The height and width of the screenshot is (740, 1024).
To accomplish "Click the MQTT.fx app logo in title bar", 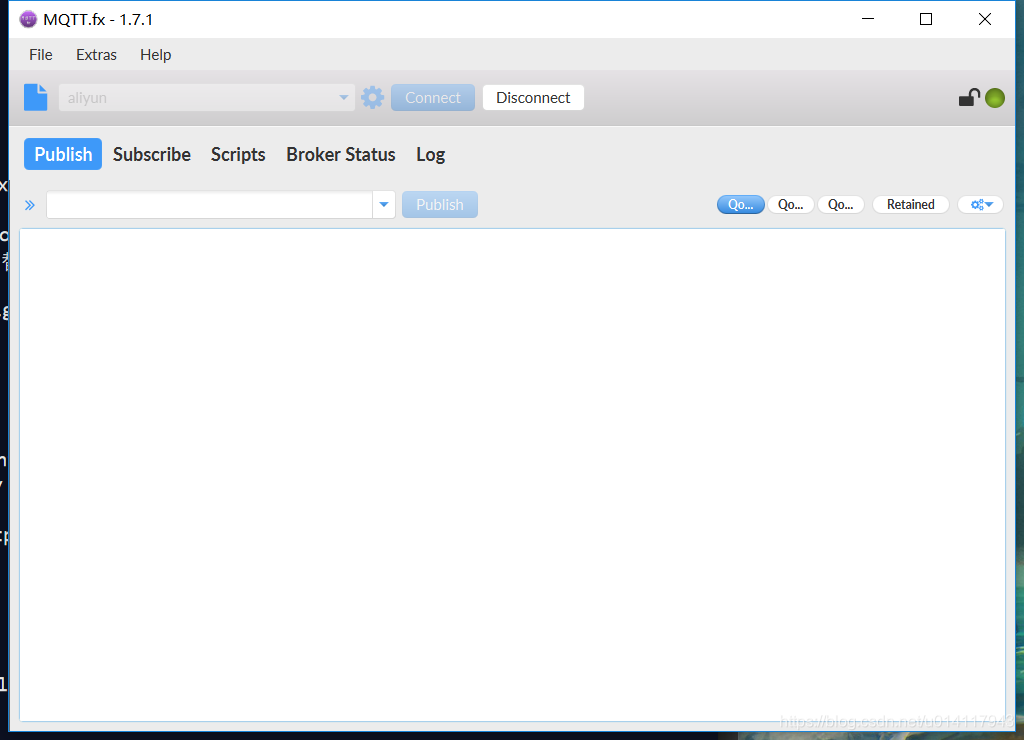I will (x=28, y=19).
